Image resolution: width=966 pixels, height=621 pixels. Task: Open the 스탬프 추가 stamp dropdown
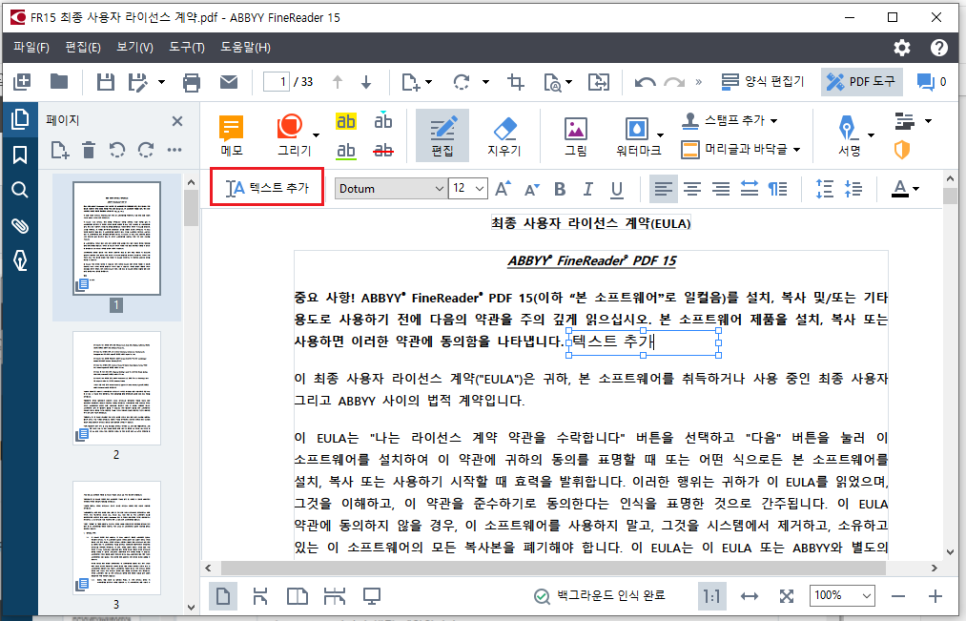(x=729, y=120)
